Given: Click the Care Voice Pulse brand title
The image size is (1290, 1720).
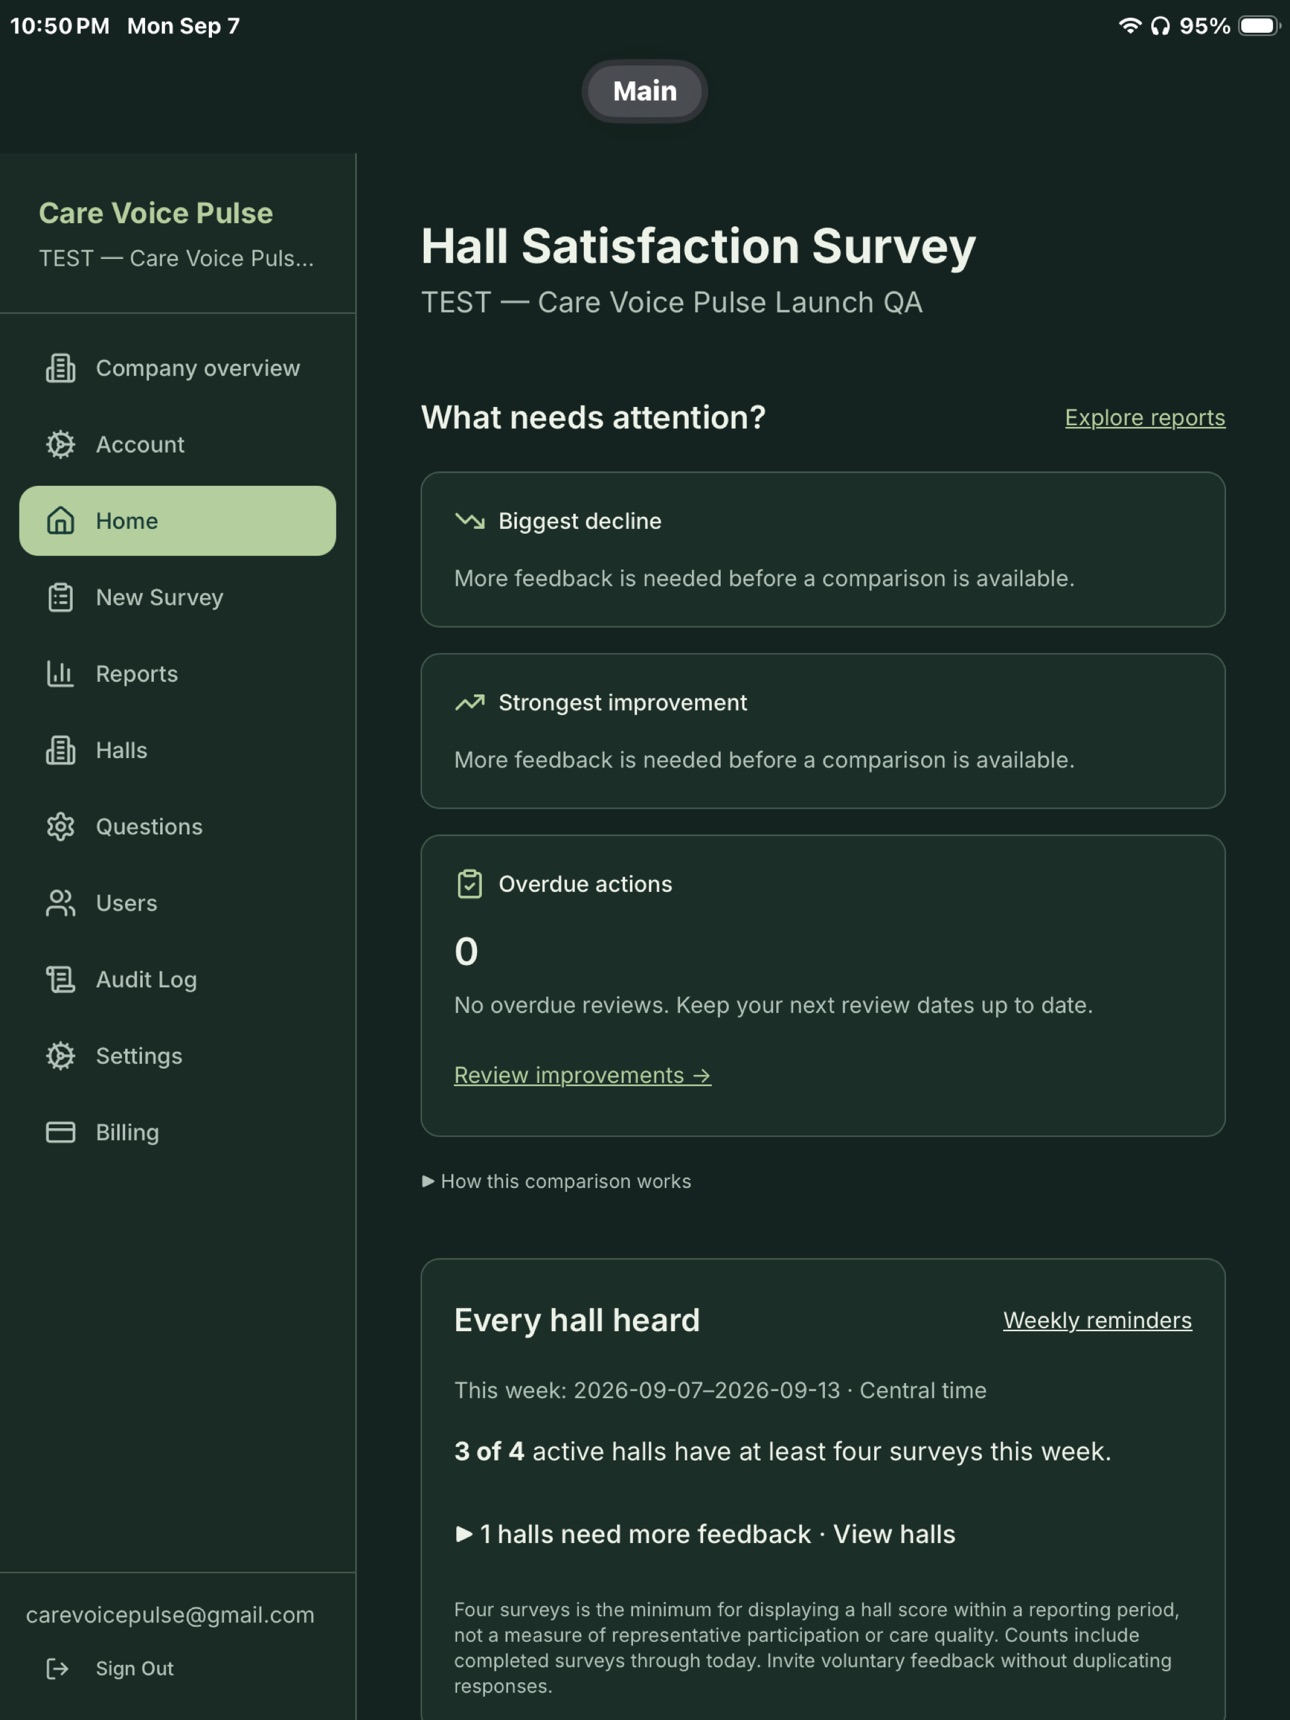Looking at the screenshot, I should click(156, 213).
